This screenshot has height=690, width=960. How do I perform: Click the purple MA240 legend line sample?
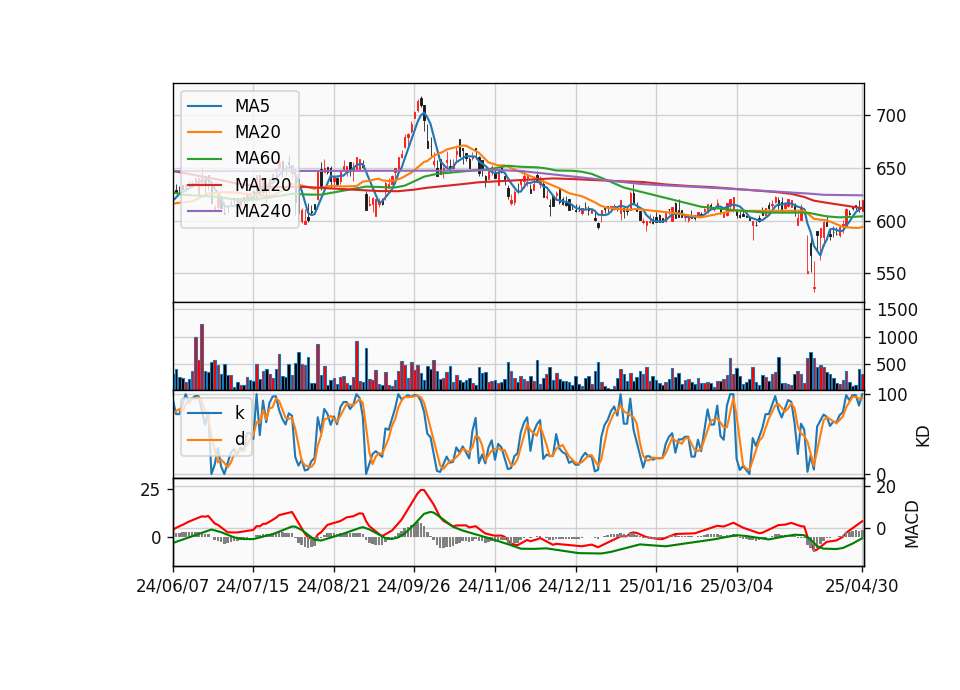pos(204,211)
